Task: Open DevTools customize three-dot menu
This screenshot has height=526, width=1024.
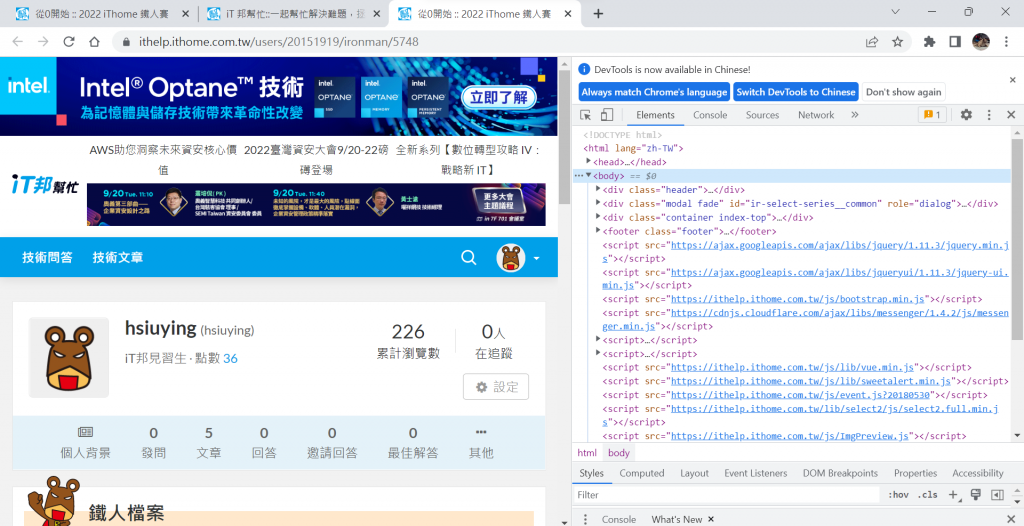Action: 989,115
